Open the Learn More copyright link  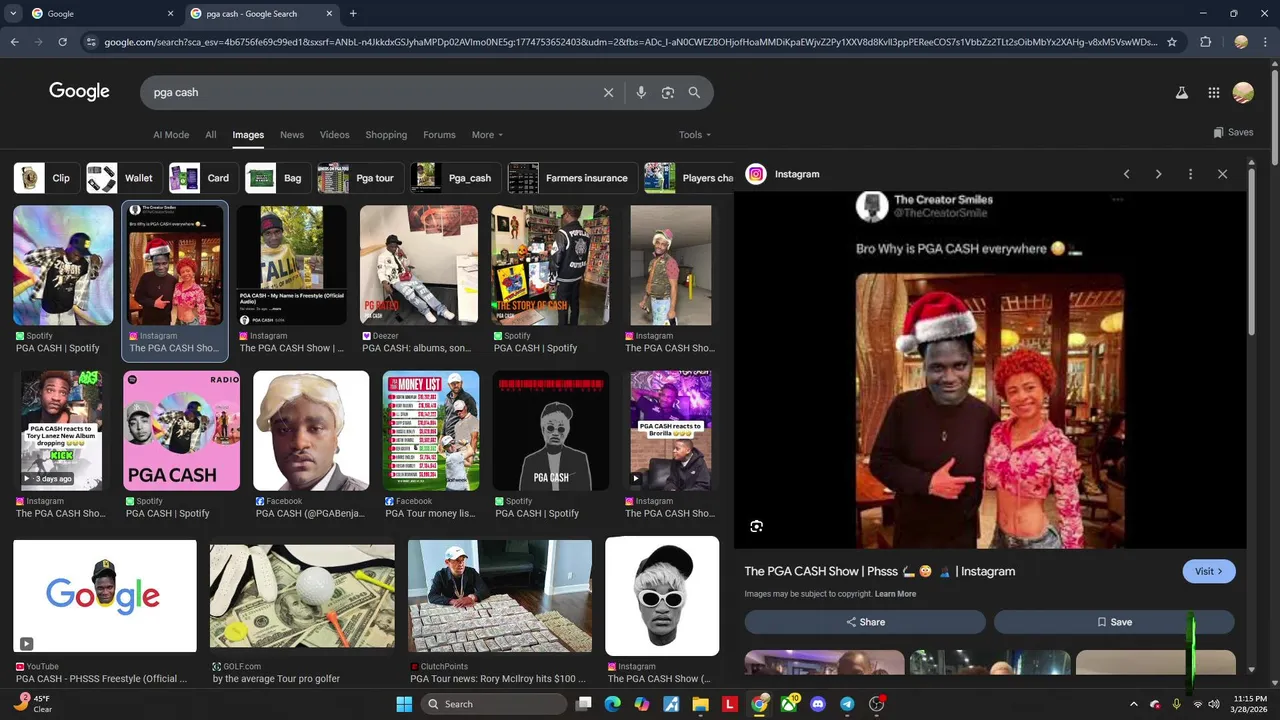click(895, 594)
